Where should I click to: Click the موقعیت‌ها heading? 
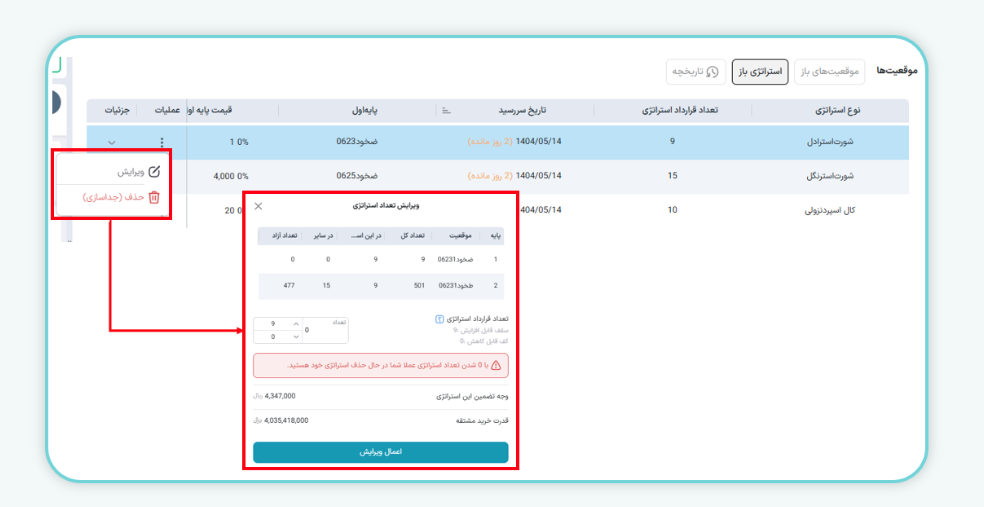pyautogui.click(x=897, y=70)
